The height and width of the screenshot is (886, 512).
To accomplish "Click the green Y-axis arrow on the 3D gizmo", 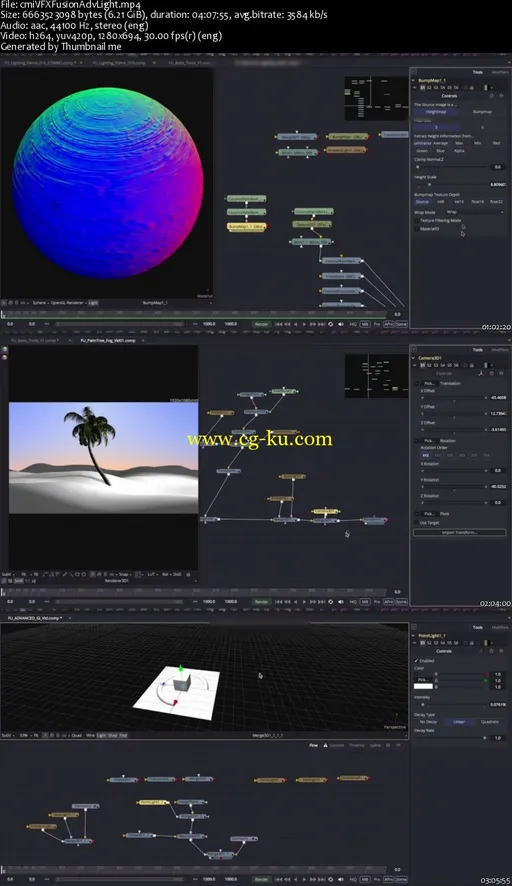I will coord(181,668).
